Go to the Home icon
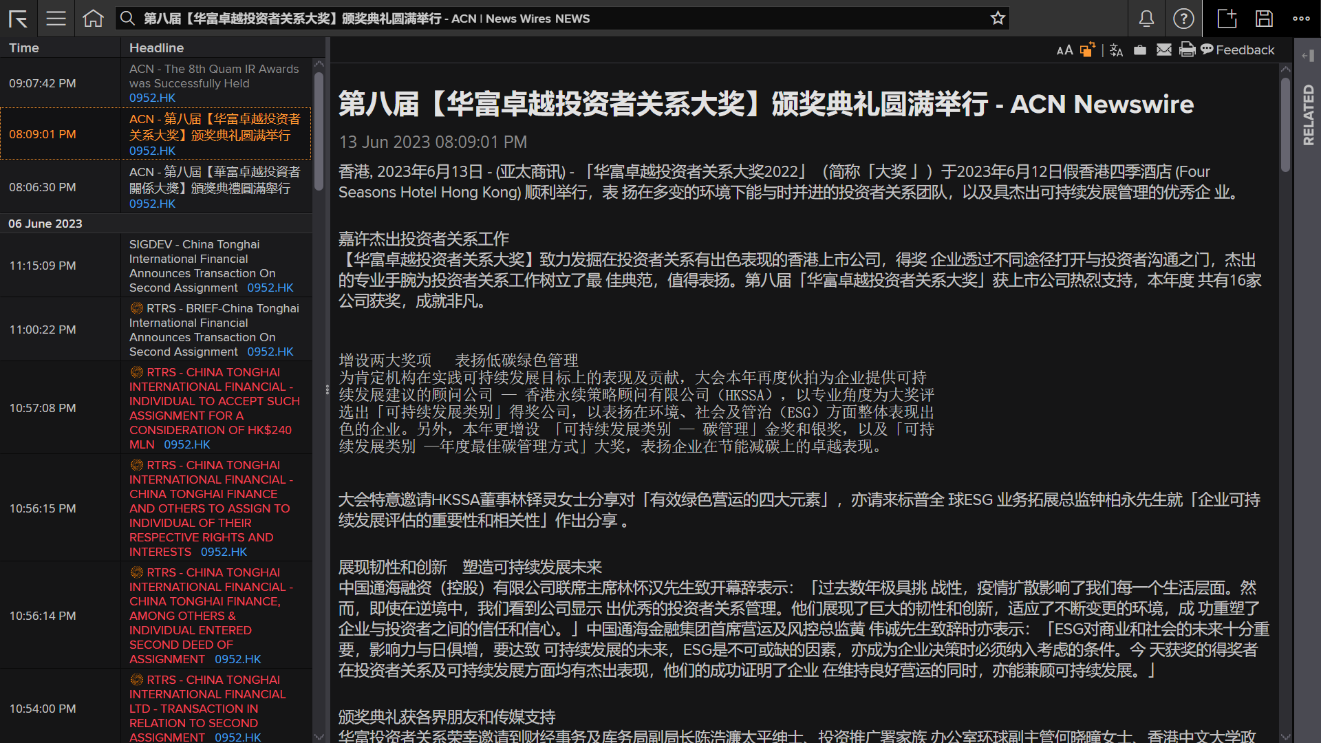The image size is (1321, 743). tap(93, 18)
